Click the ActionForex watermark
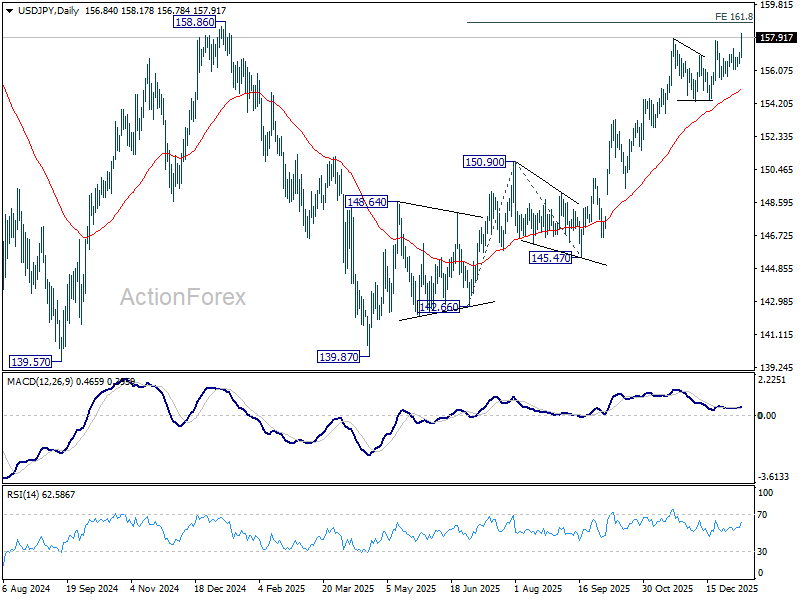Viewport: 800px width, 600px height. click(183, 297)
